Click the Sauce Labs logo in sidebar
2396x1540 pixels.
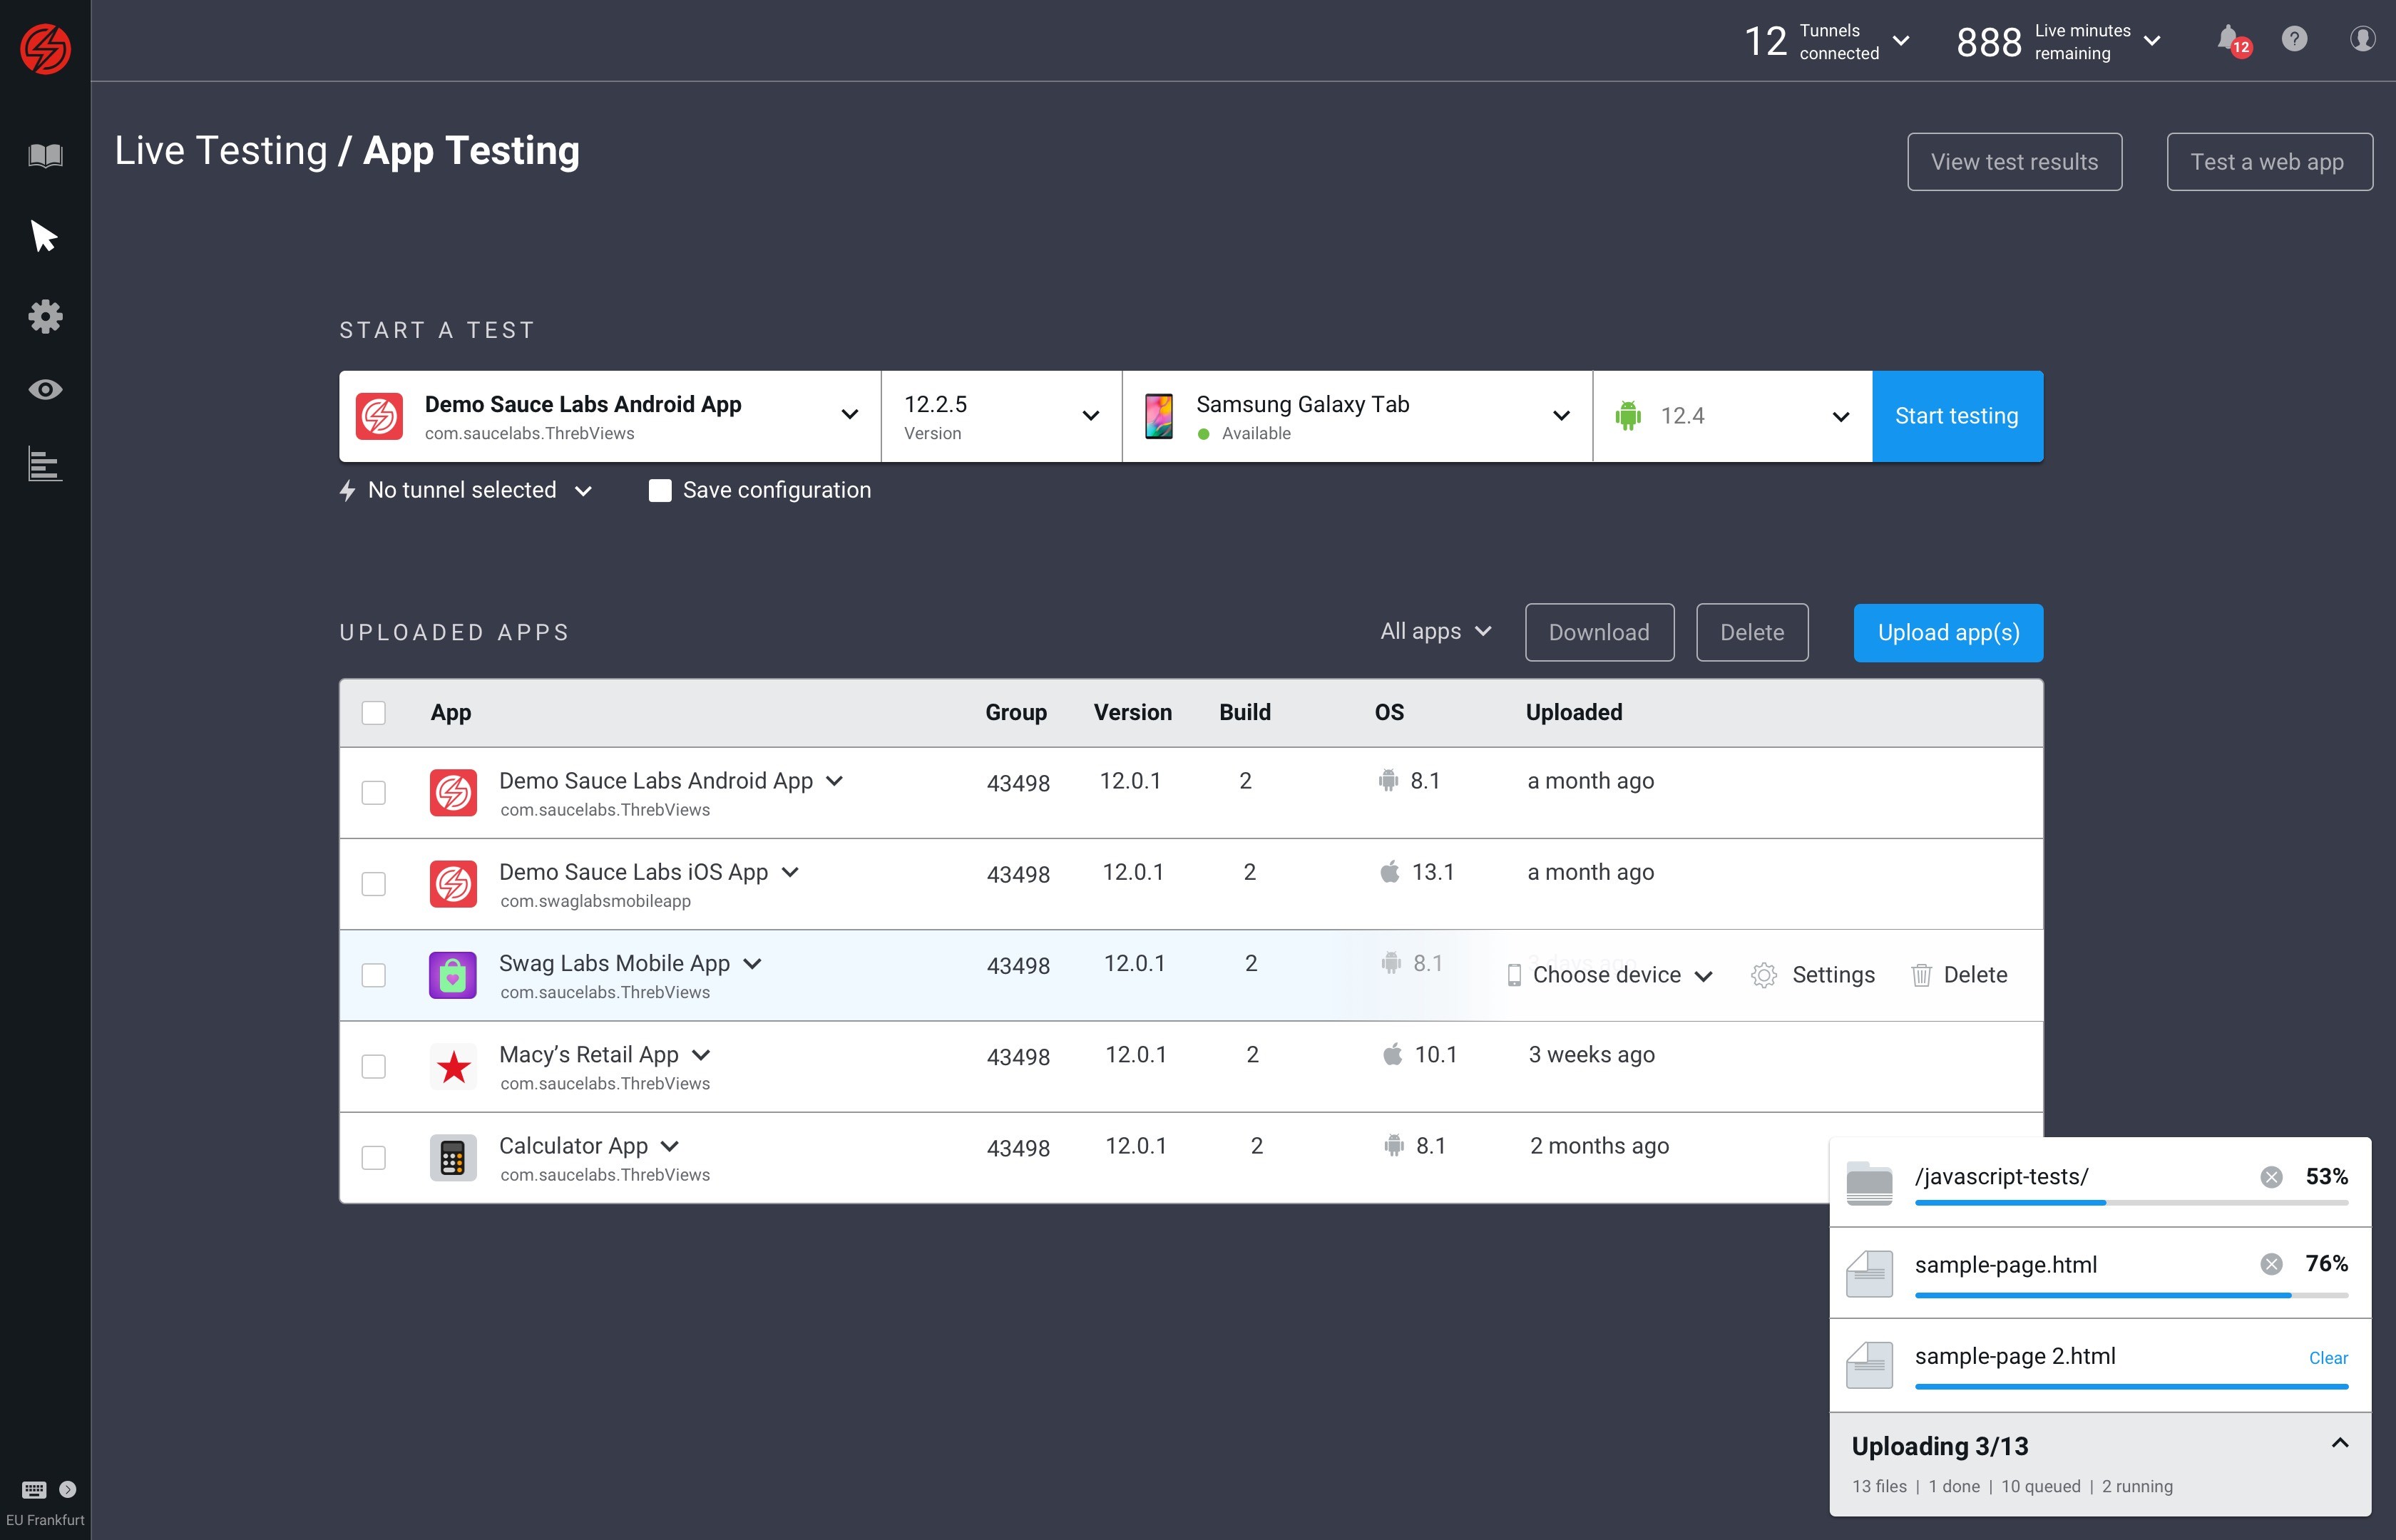[x=45, y=49]
